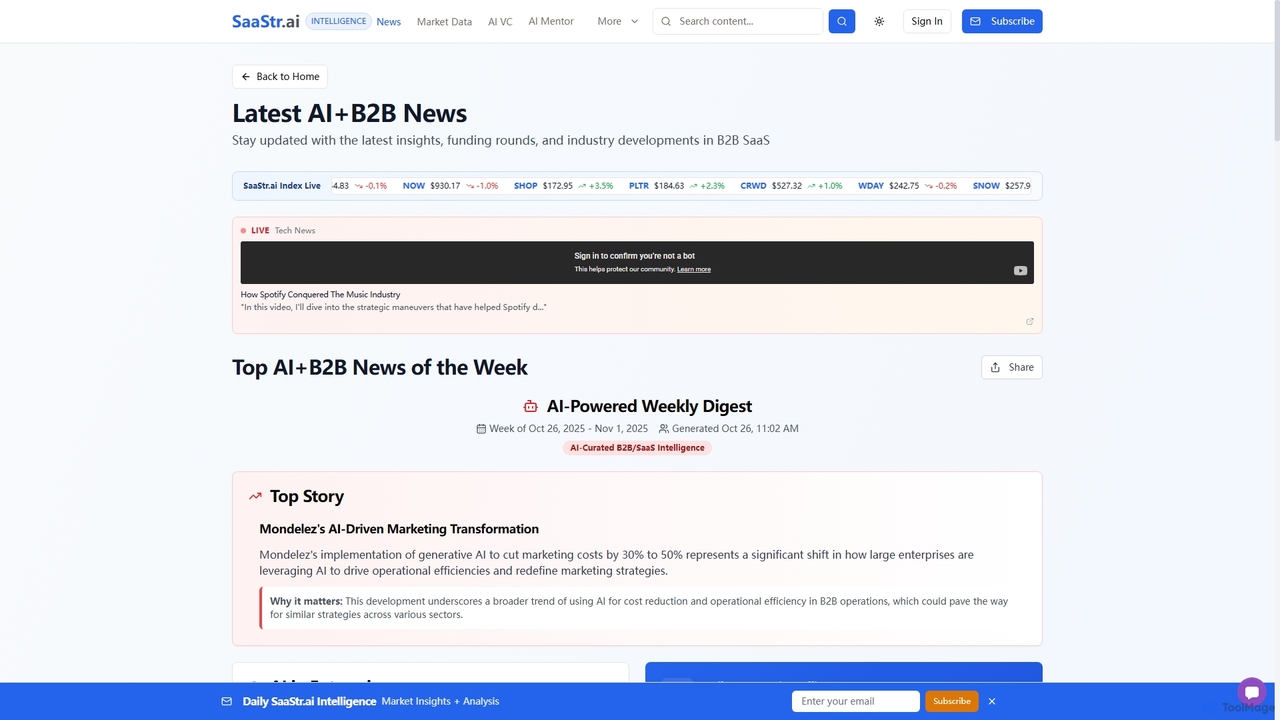Open the video via the external link icon

coord(1030,322)
